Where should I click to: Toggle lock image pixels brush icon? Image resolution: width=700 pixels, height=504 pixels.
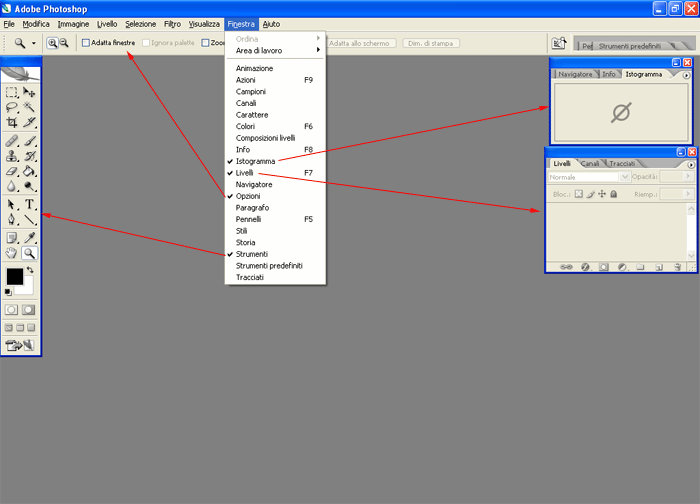point(591,194)
